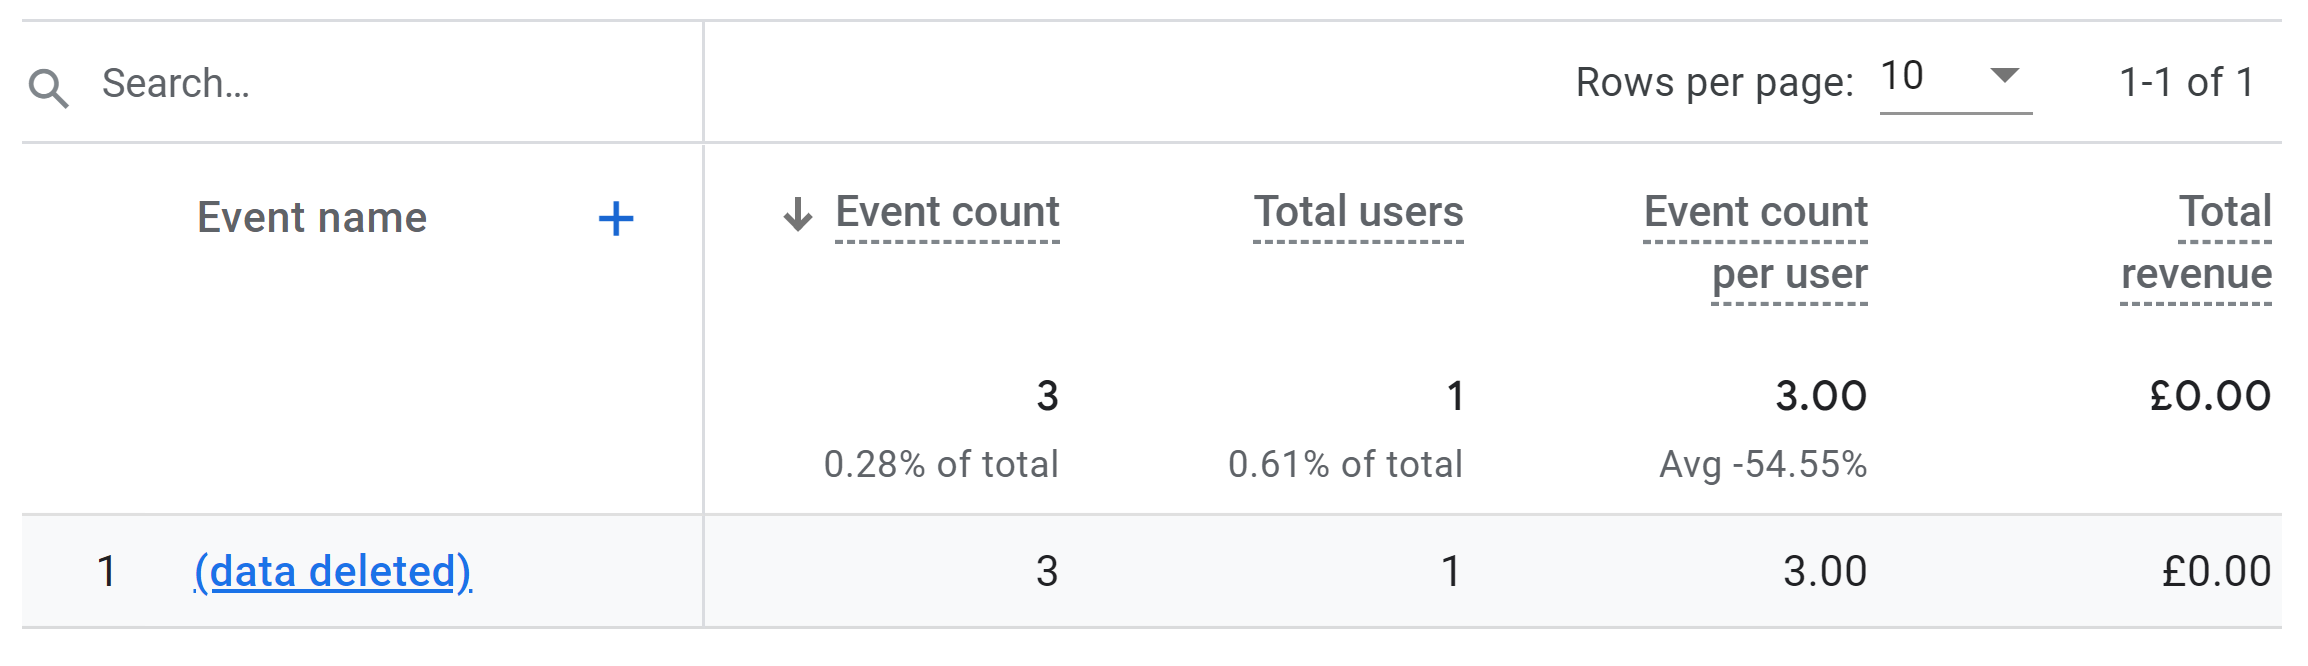This screenshot has height=666, width=2308.
Task: Open the (data deleted) event link
Action: coord(334,570)
